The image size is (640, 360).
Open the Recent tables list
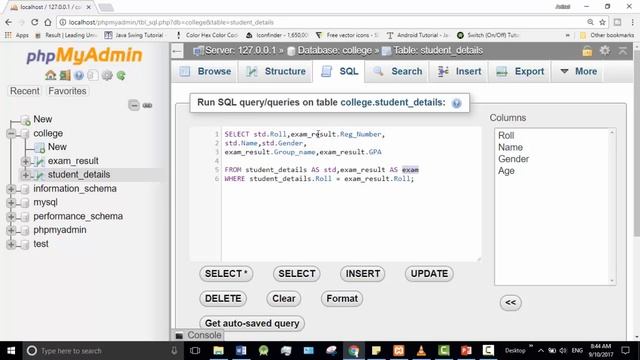tap(24, 91)
